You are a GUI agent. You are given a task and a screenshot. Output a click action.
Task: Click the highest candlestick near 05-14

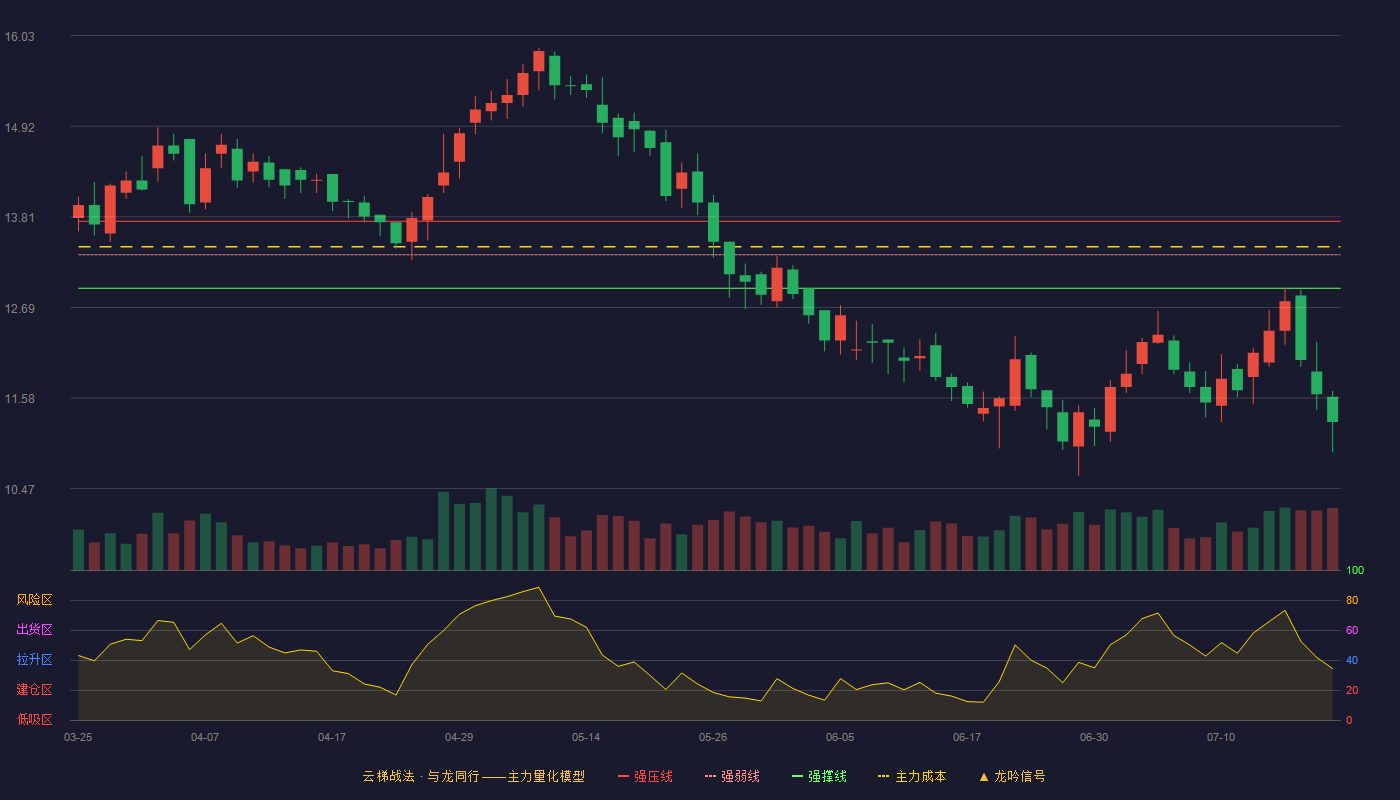pyautogui.click(x=539, y=62)
